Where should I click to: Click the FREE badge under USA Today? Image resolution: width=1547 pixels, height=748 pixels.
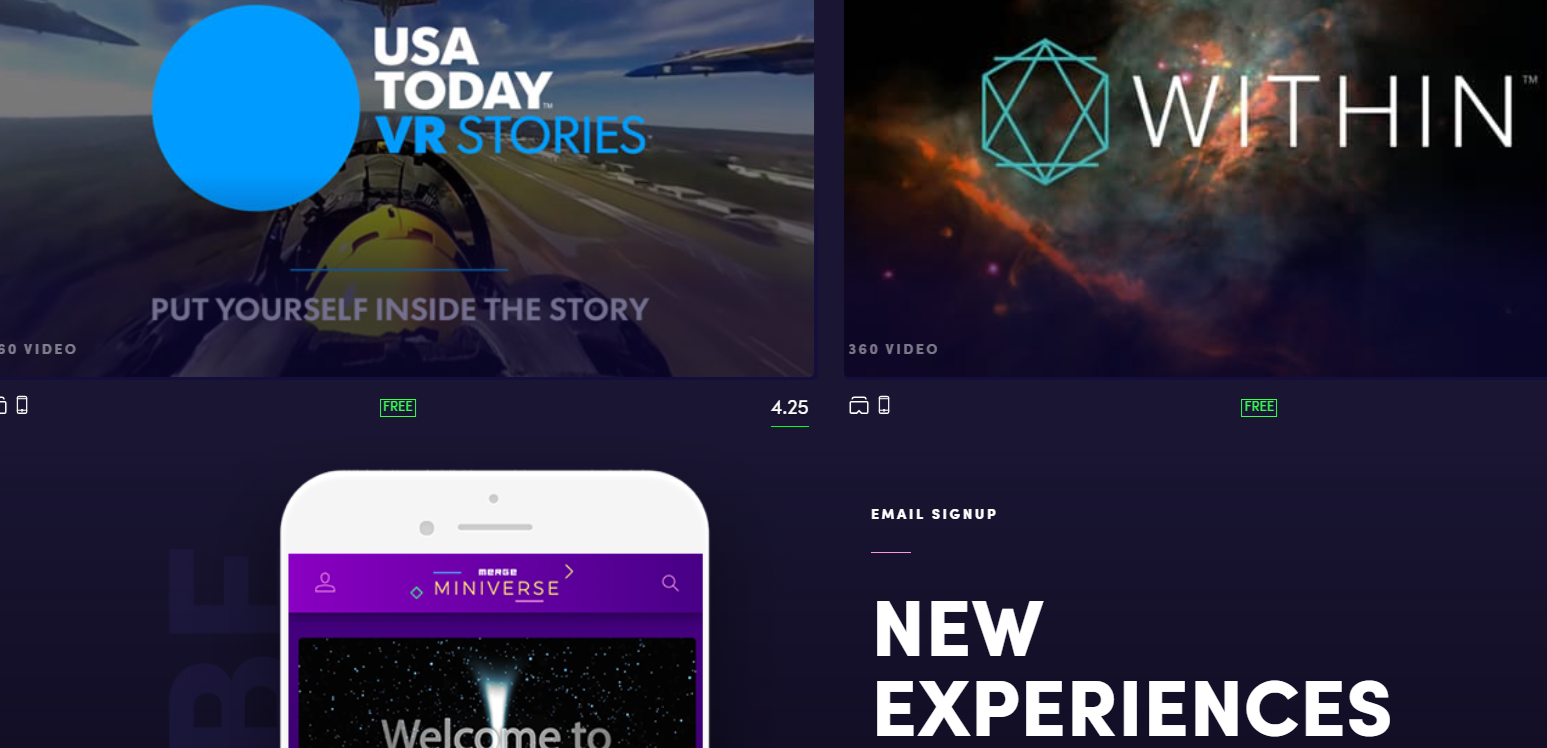[398, 407]
